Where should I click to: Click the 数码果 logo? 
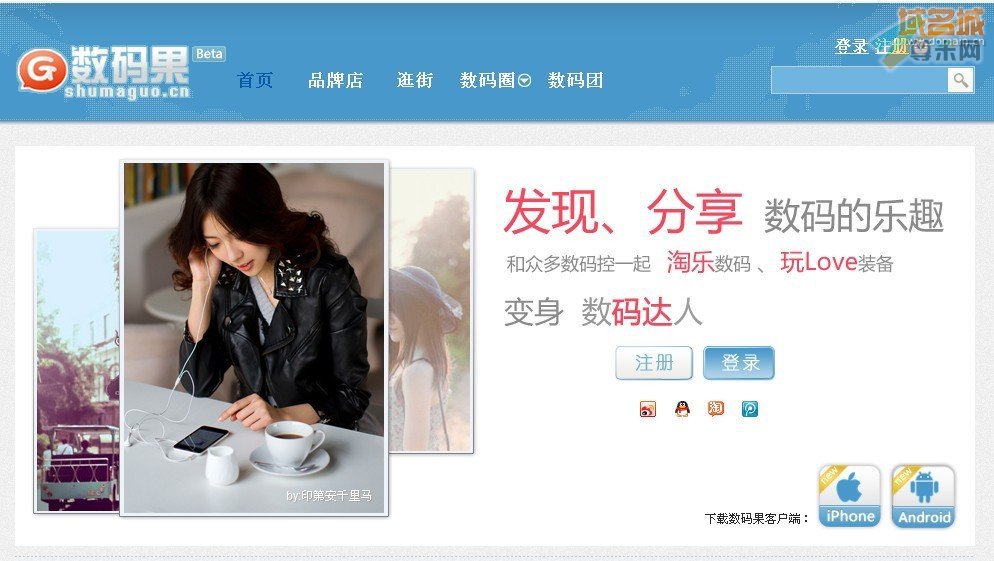[x=105, y=72]
